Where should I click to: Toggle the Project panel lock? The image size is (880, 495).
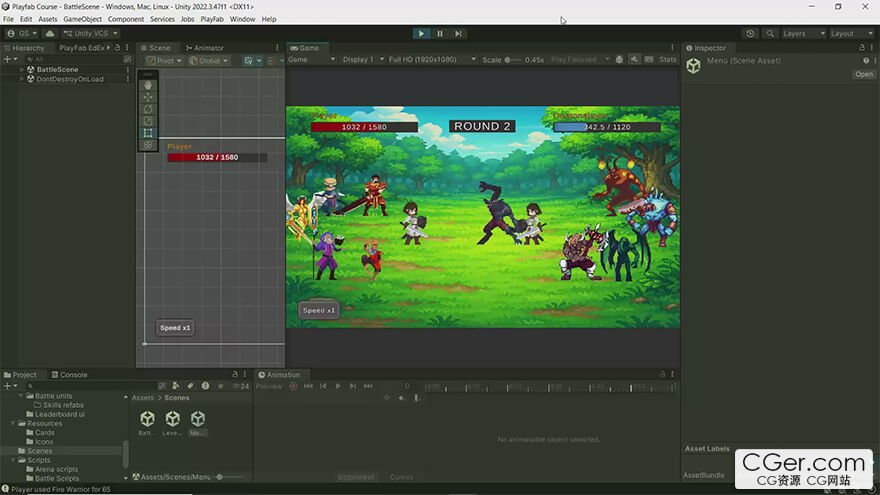235,374
